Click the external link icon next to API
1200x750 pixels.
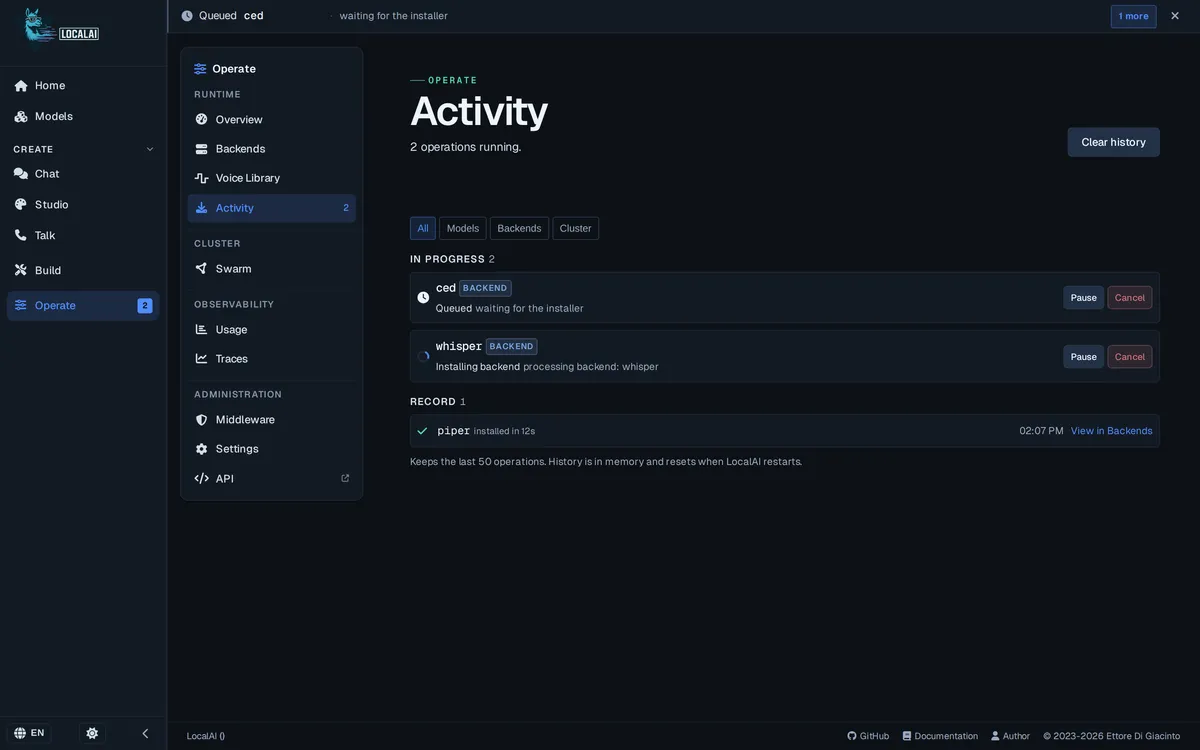pyautogui.click(x=345, y=478)
